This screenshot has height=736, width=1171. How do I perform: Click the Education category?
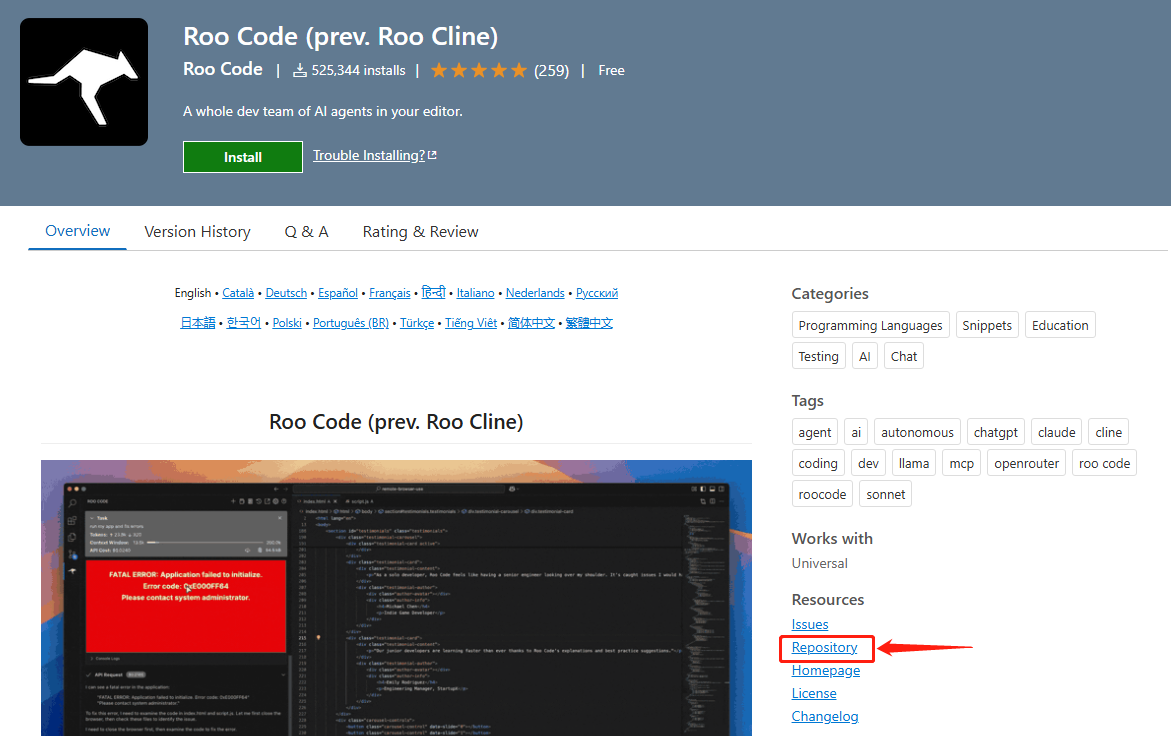[x=1060, y=325]
